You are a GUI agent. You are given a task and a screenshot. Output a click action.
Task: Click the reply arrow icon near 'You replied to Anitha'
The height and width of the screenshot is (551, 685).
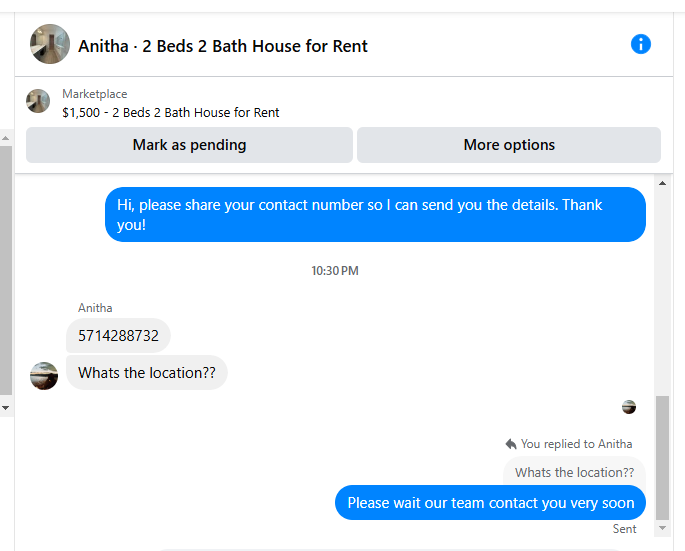(x=511, y=444)
